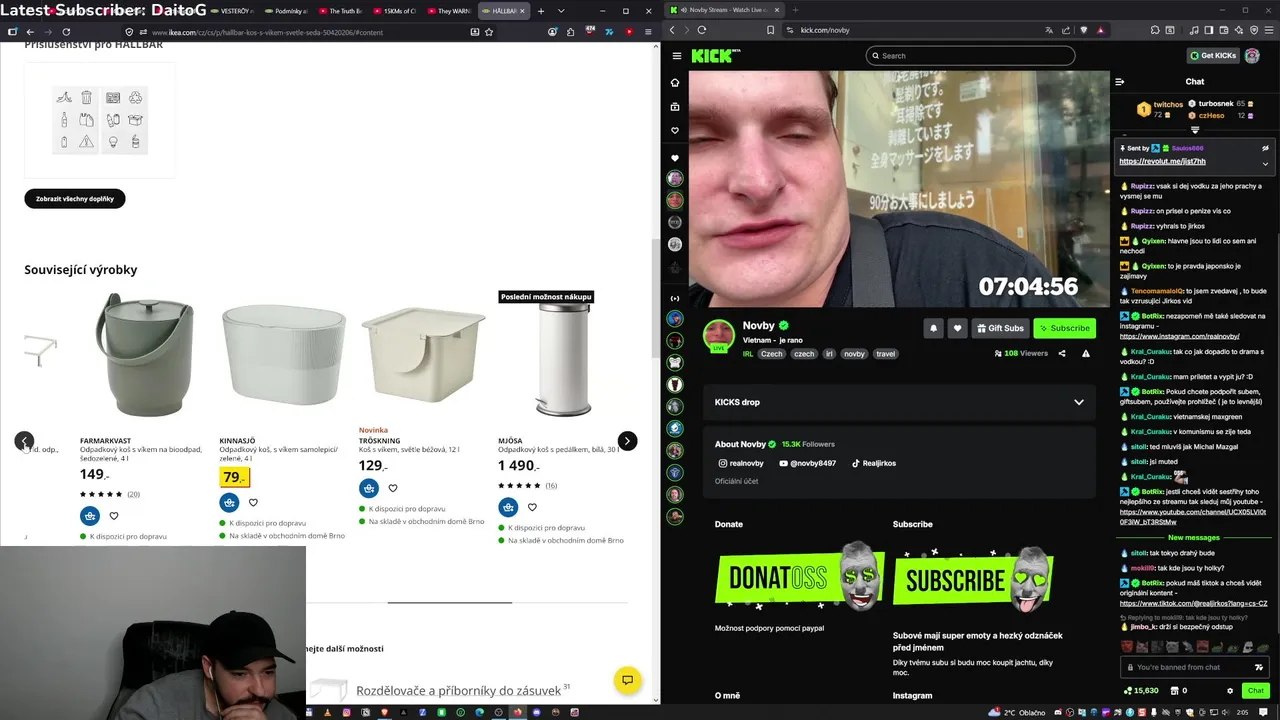Viewport: 1280px width, 720px height.
Task: Focus the Kick search field
Action: (970, 56)
